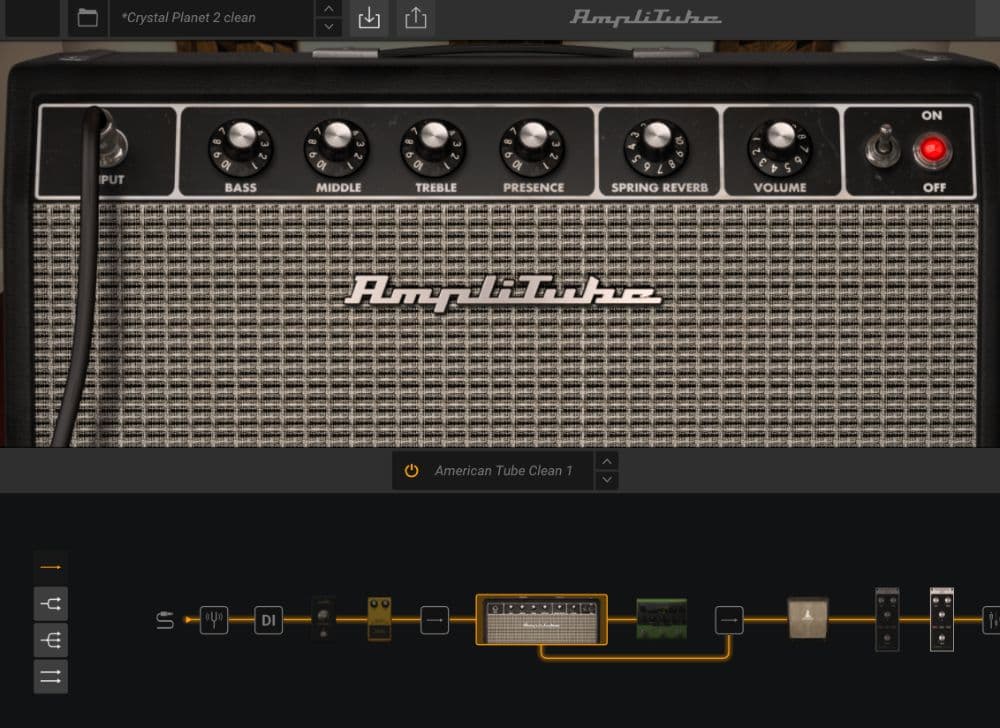Select the dual parallel paths routing icon
Screen dimensions: 1000x728
point(50,676)
